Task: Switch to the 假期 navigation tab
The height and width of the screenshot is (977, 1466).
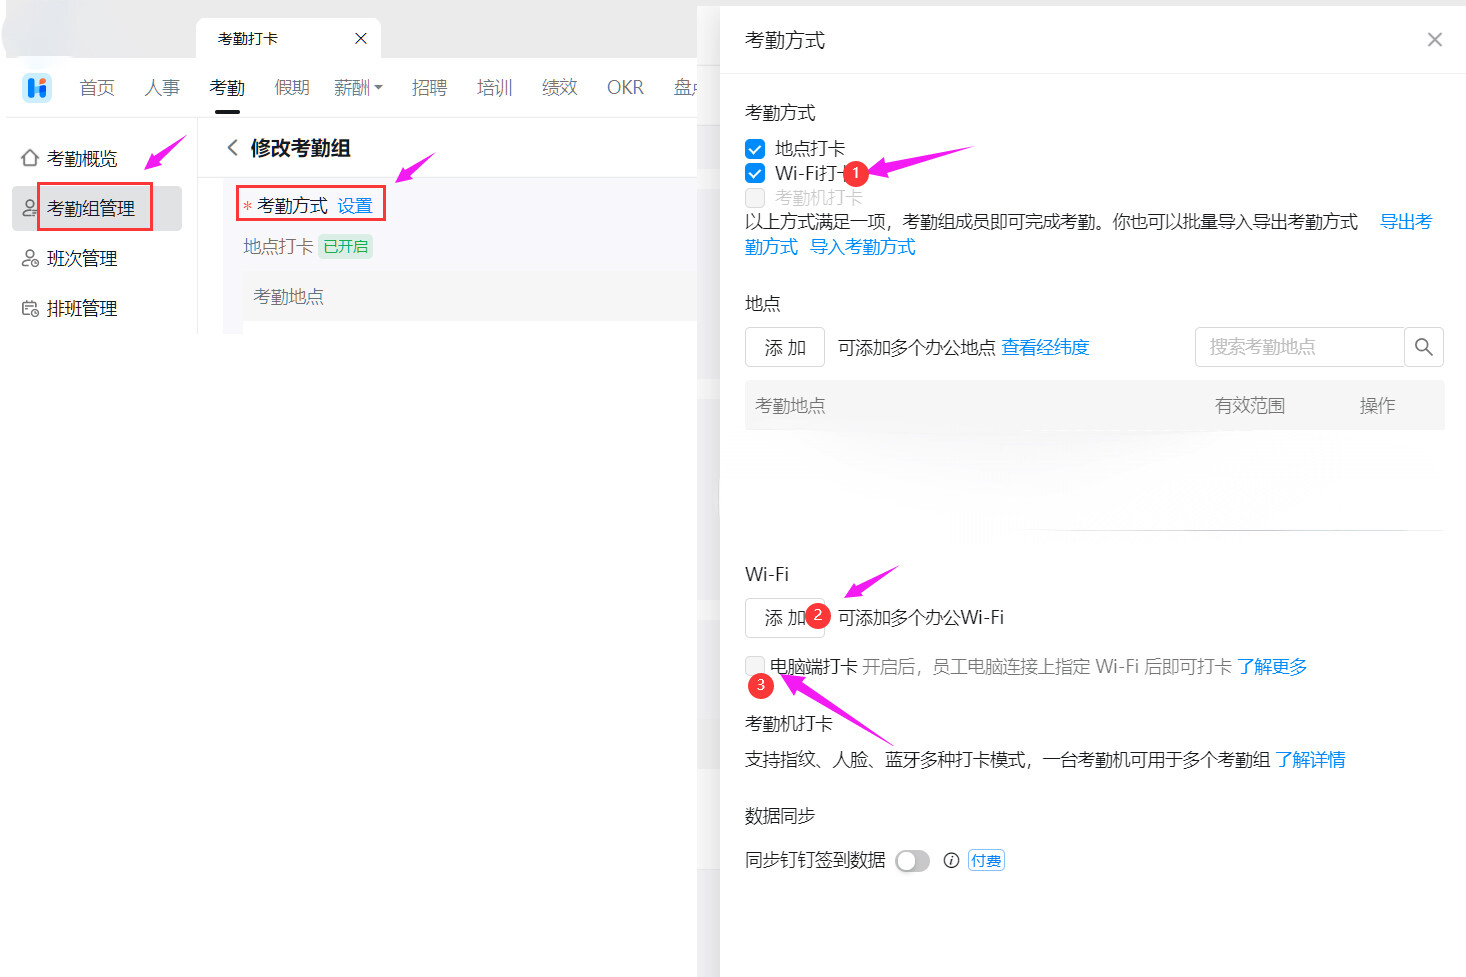Action: pos(292,88)
